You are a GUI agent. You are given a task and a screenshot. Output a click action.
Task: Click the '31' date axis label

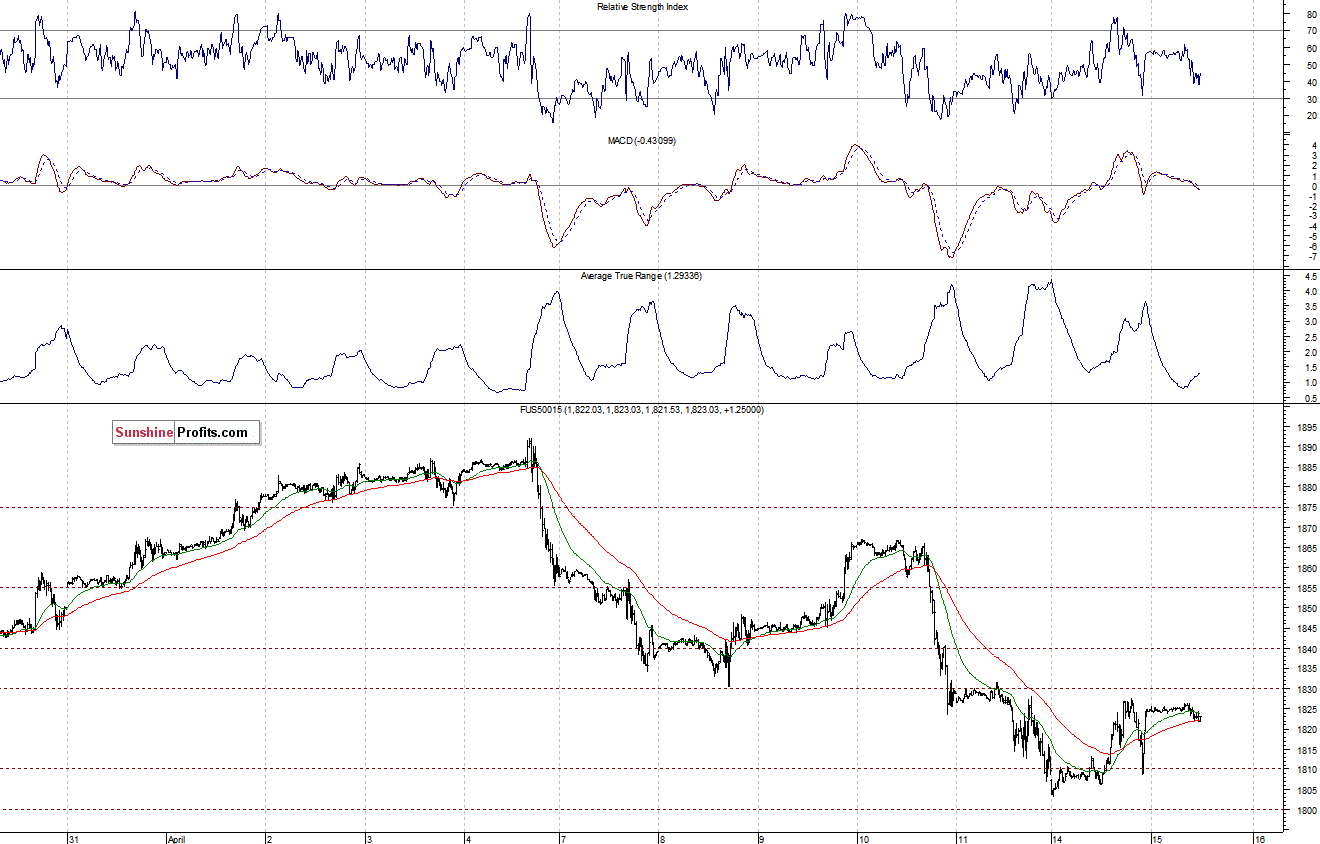pos(74,839)
